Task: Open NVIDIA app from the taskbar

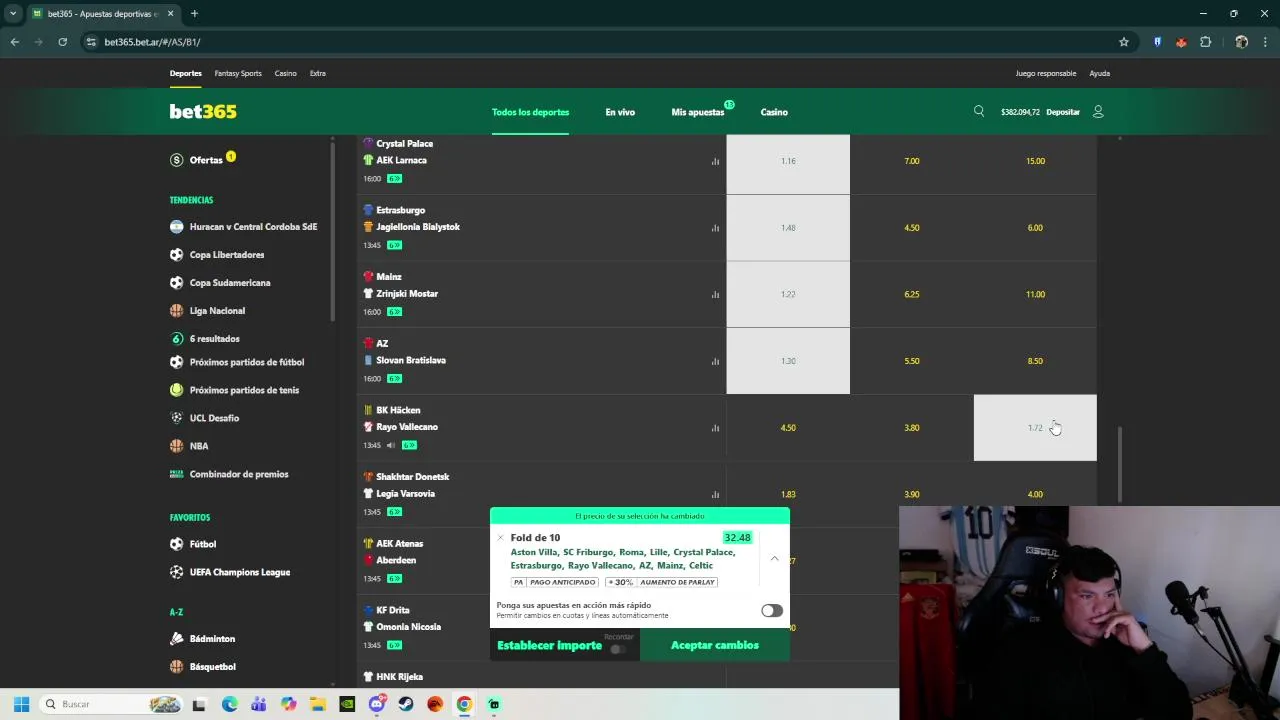Action: coord(347,704)
